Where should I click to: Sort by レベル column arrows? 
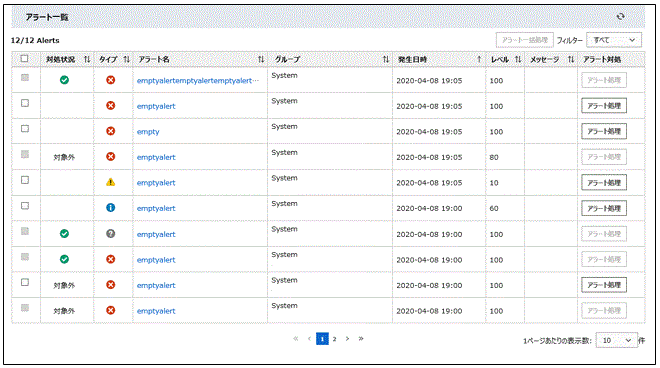tap(518, 59)
